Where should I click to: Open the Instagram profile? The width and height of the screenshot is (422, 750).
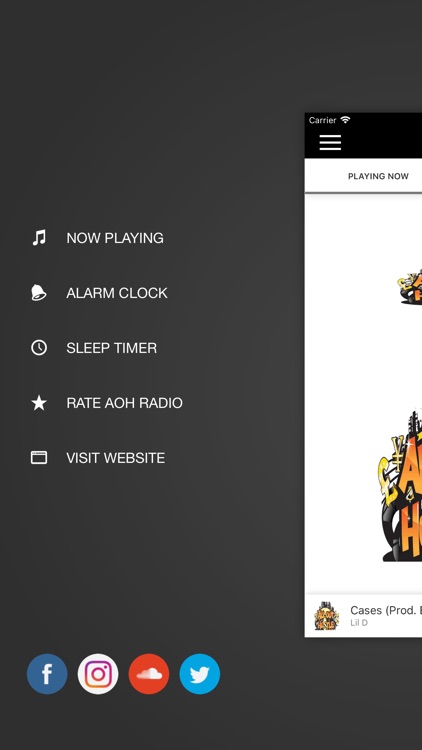98,673
